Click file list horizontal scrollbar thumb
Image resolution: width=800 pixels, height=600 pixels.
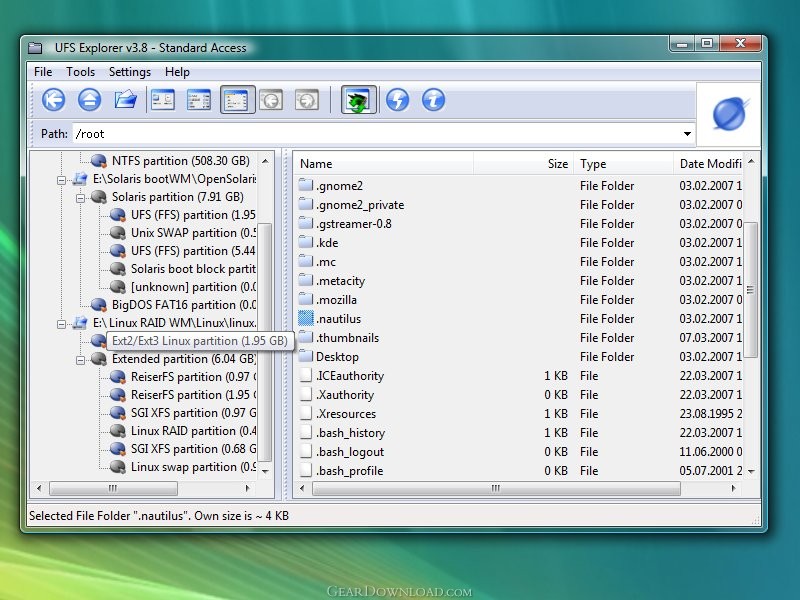(x=496, y=488)
